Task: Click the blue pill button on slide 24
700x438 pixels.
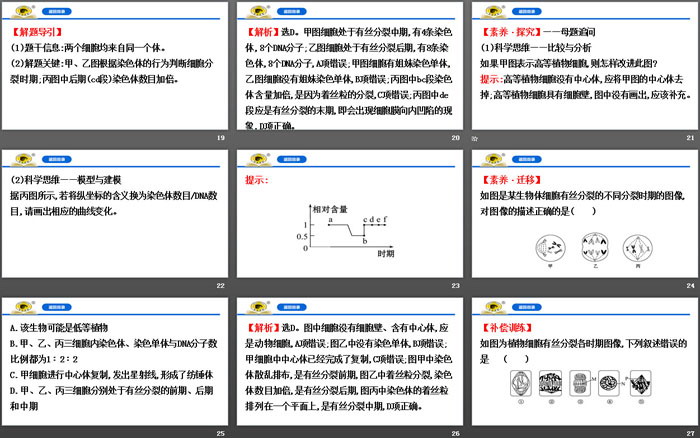Action: coord(527,159)
